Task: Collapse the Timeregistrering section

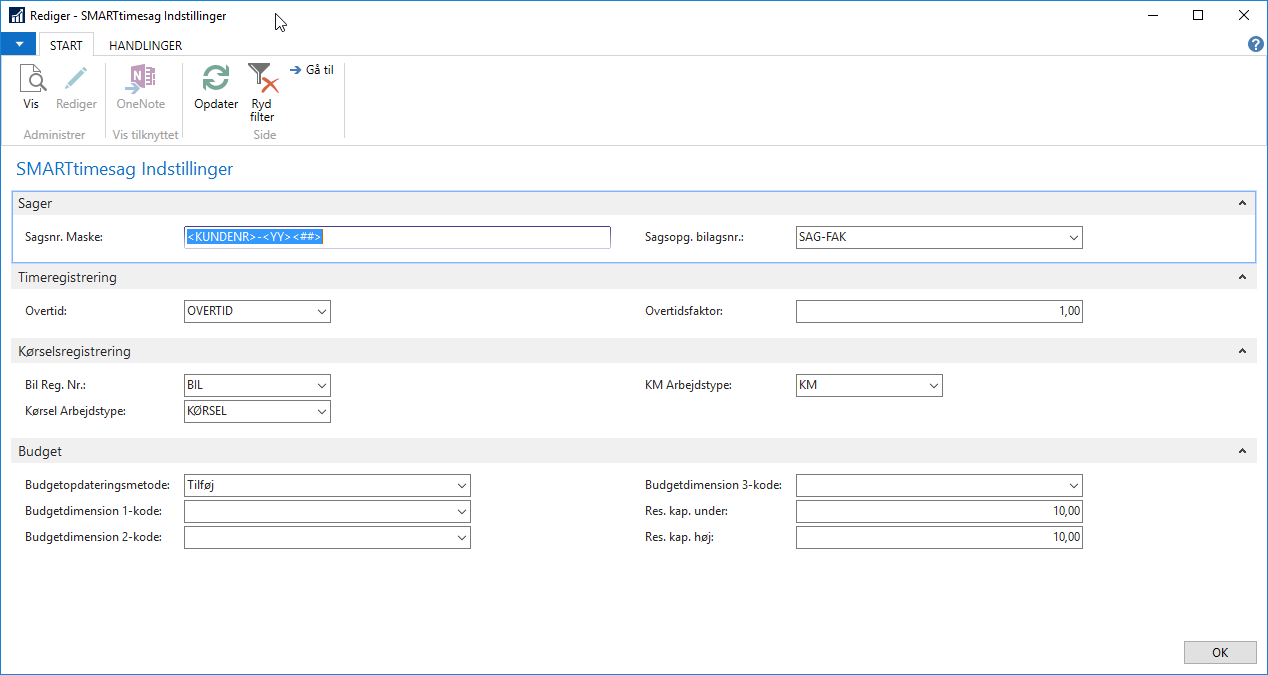Action: coord(1243,277)
